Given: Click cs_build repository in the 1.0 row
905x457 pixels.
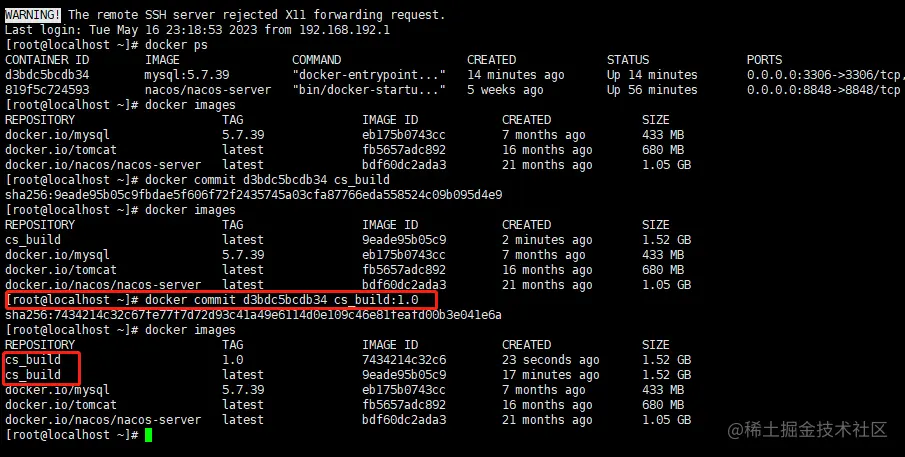Looking at the screenshot, I should coord(33,360).
